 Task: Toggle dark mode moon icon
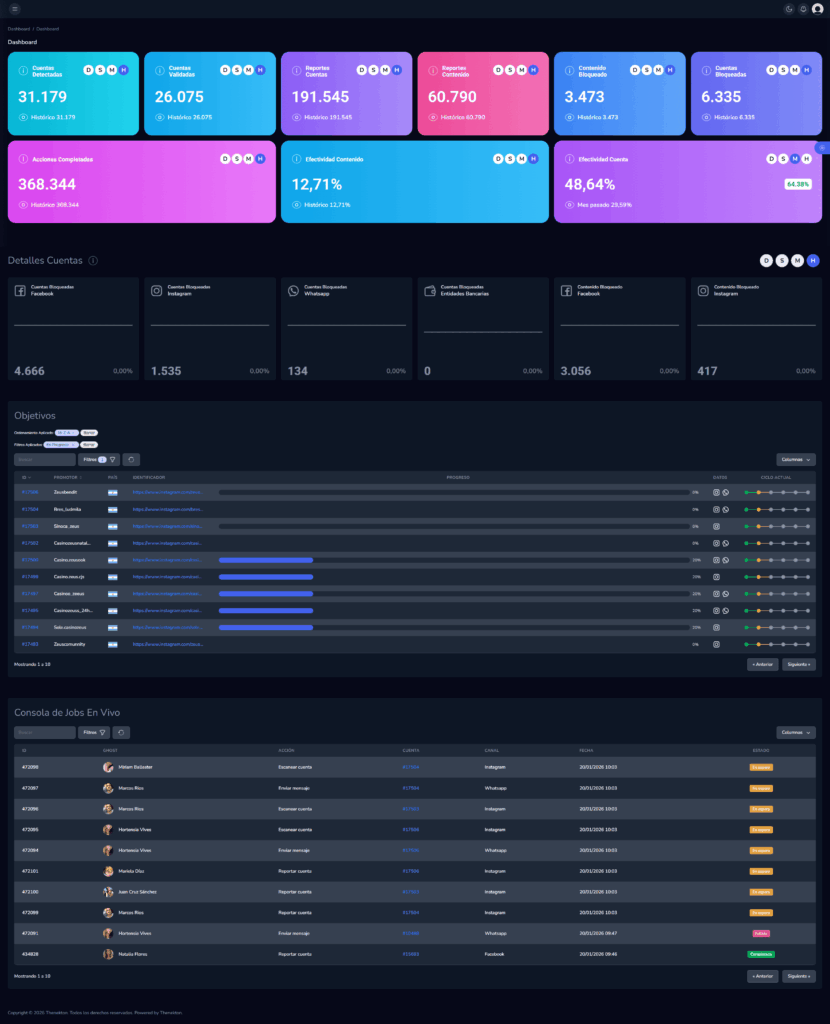(x=789, y=9)
